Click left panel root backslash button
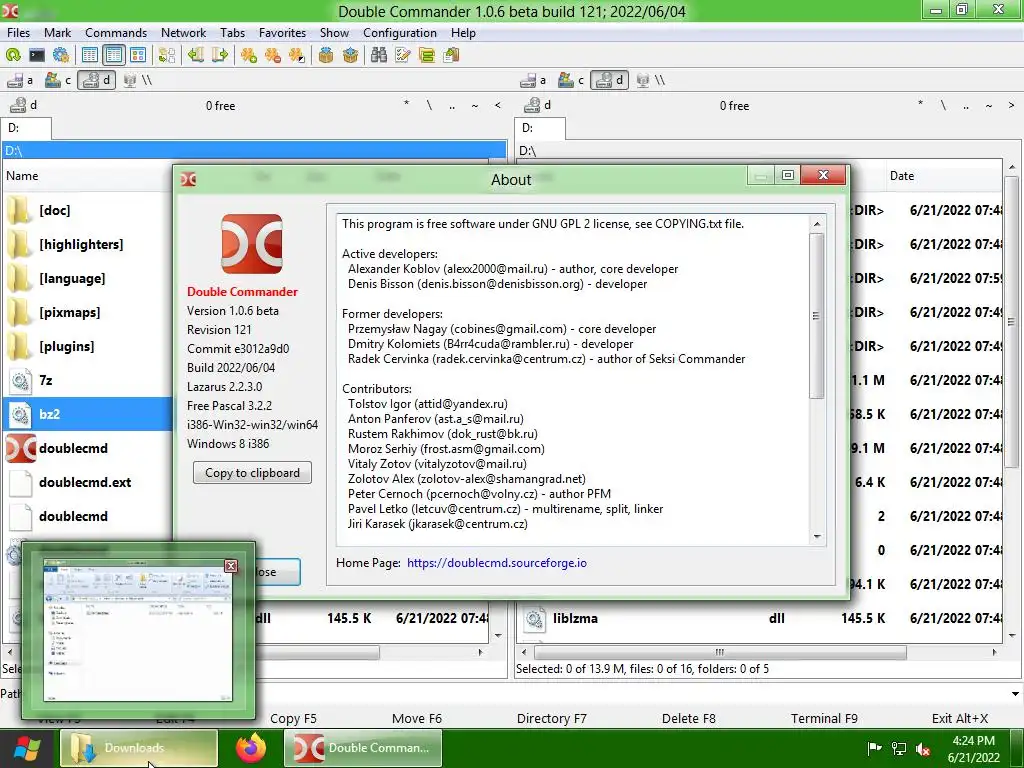The image size is (1024, 768). point(429,105)
